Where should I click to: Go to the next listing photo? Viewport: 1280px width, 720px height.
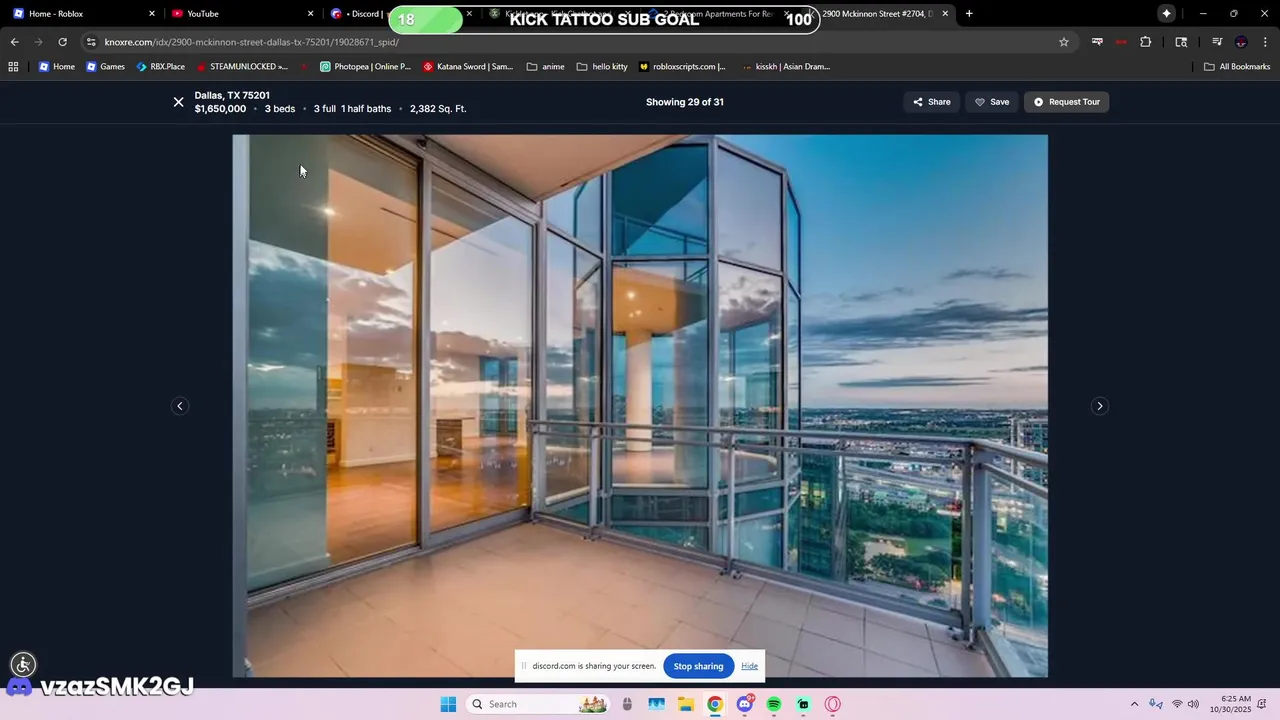coord(1099,406)
